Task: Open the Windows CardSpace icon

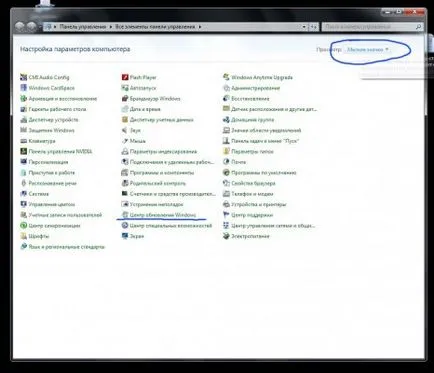Action: (23, 88)
